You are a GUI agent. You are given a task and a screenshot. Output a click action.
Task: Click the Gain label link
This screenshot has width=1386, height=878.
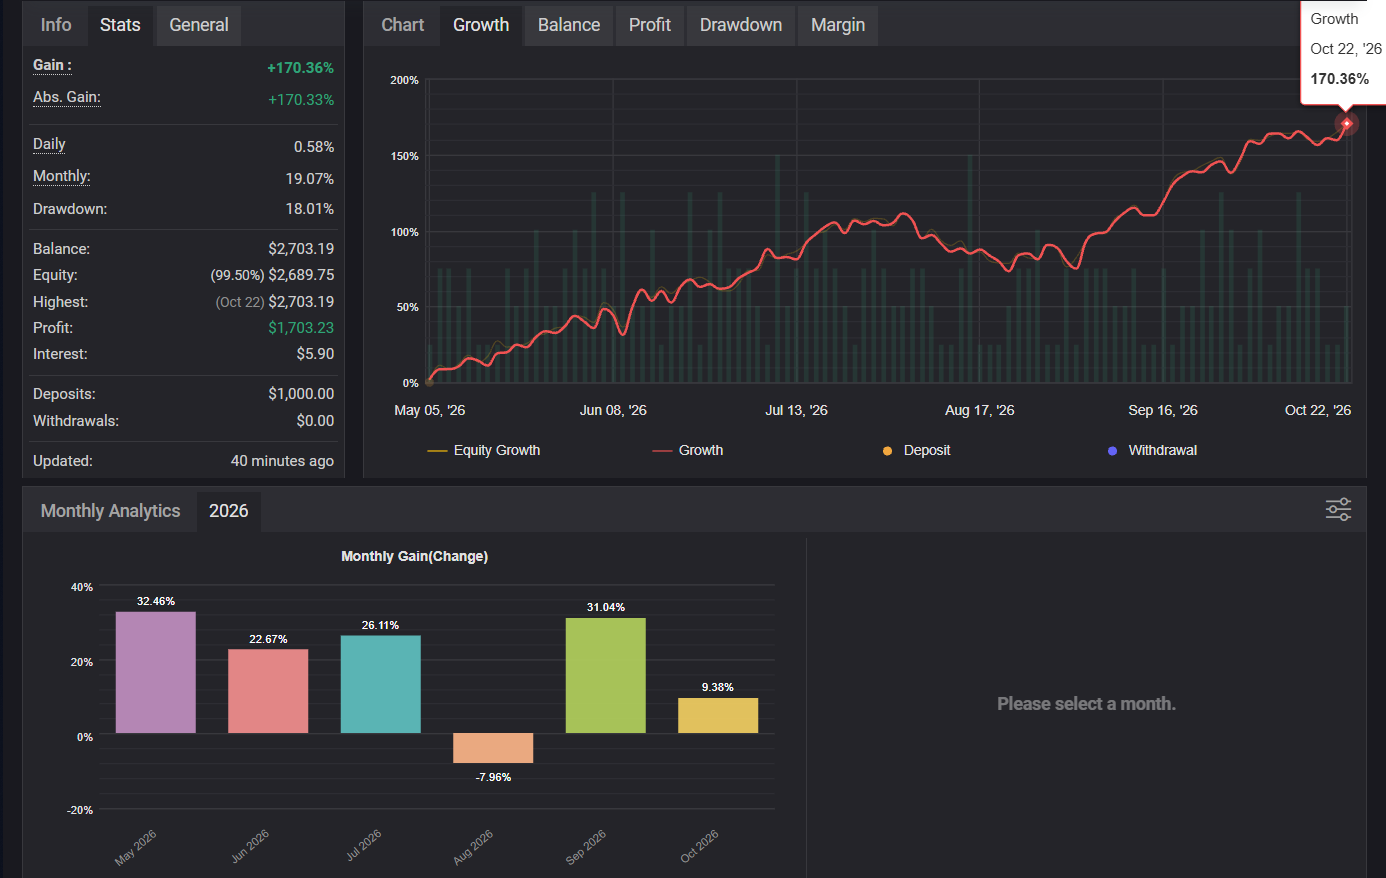tap(52, 65)
